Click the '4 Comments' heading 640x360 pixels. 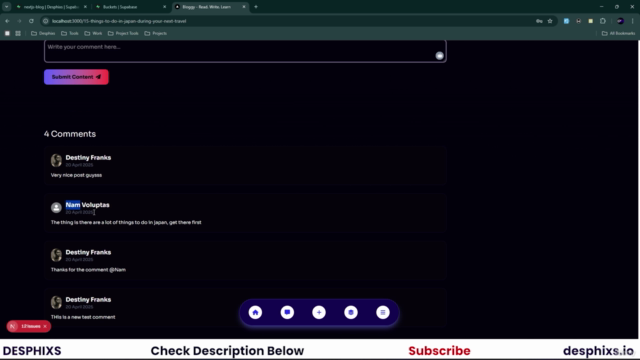pyautogui.click(x=70, y=134)
